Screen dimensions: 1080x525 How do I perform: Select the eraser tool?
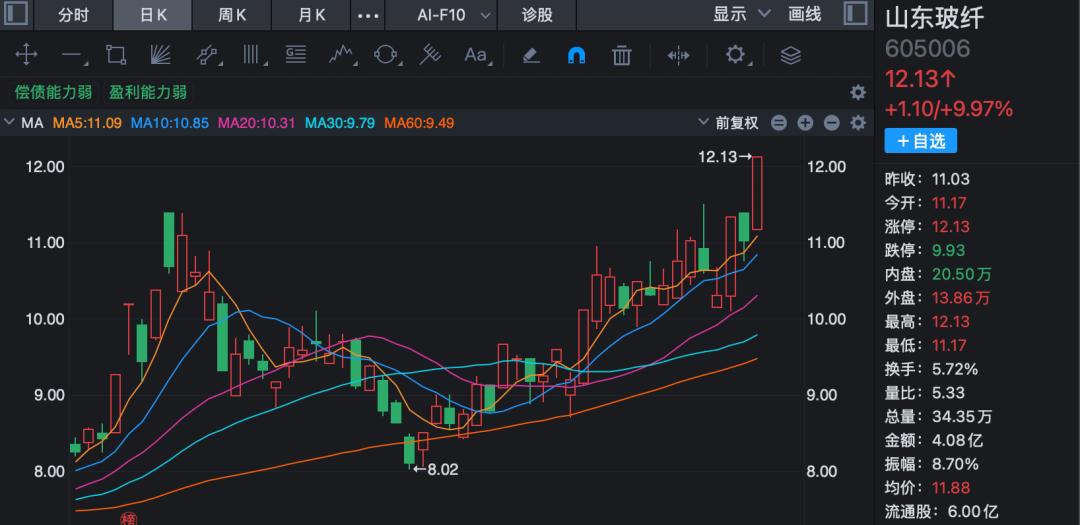(x=531, y=55)
